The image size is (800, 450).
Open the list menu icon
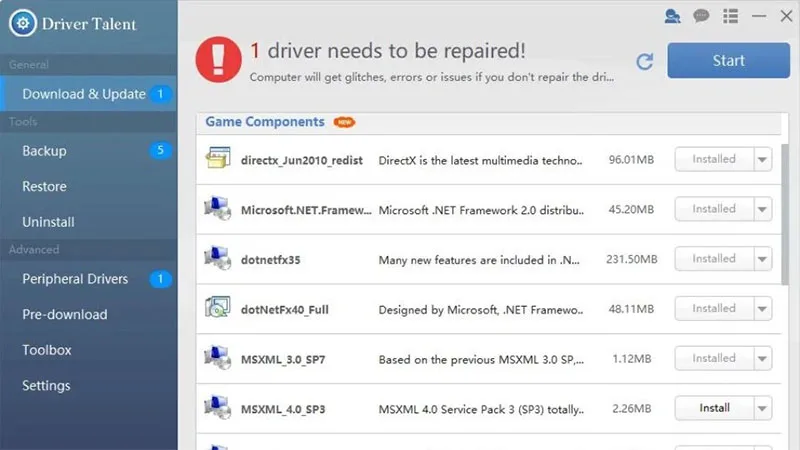730,16
